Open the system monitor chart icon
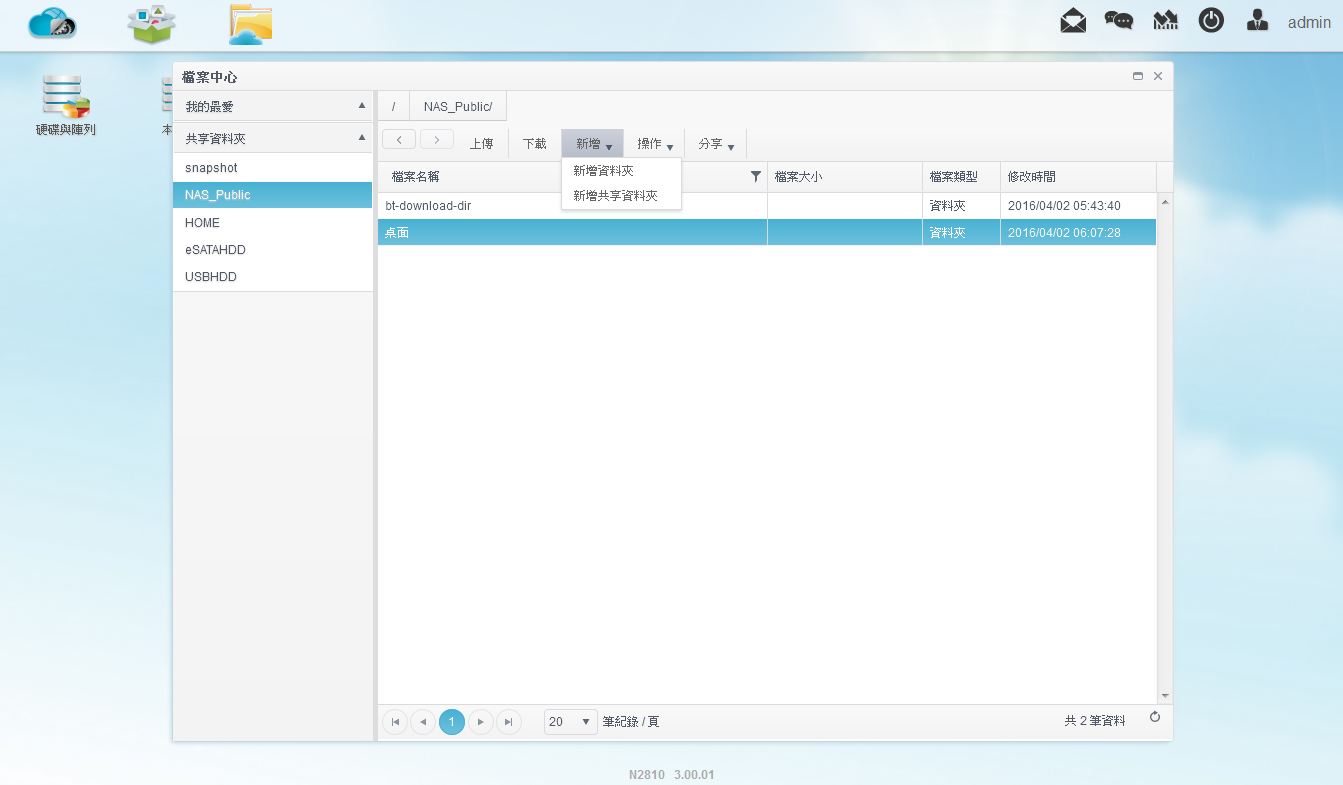1343x785 pixels. point(1165,20)
